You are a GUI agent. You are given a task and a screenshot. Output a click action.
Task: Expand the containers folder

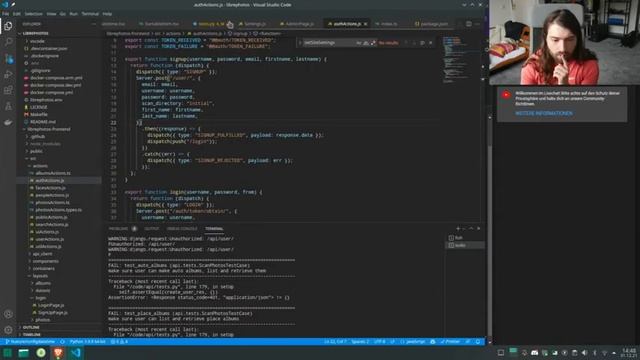[44, 269]
